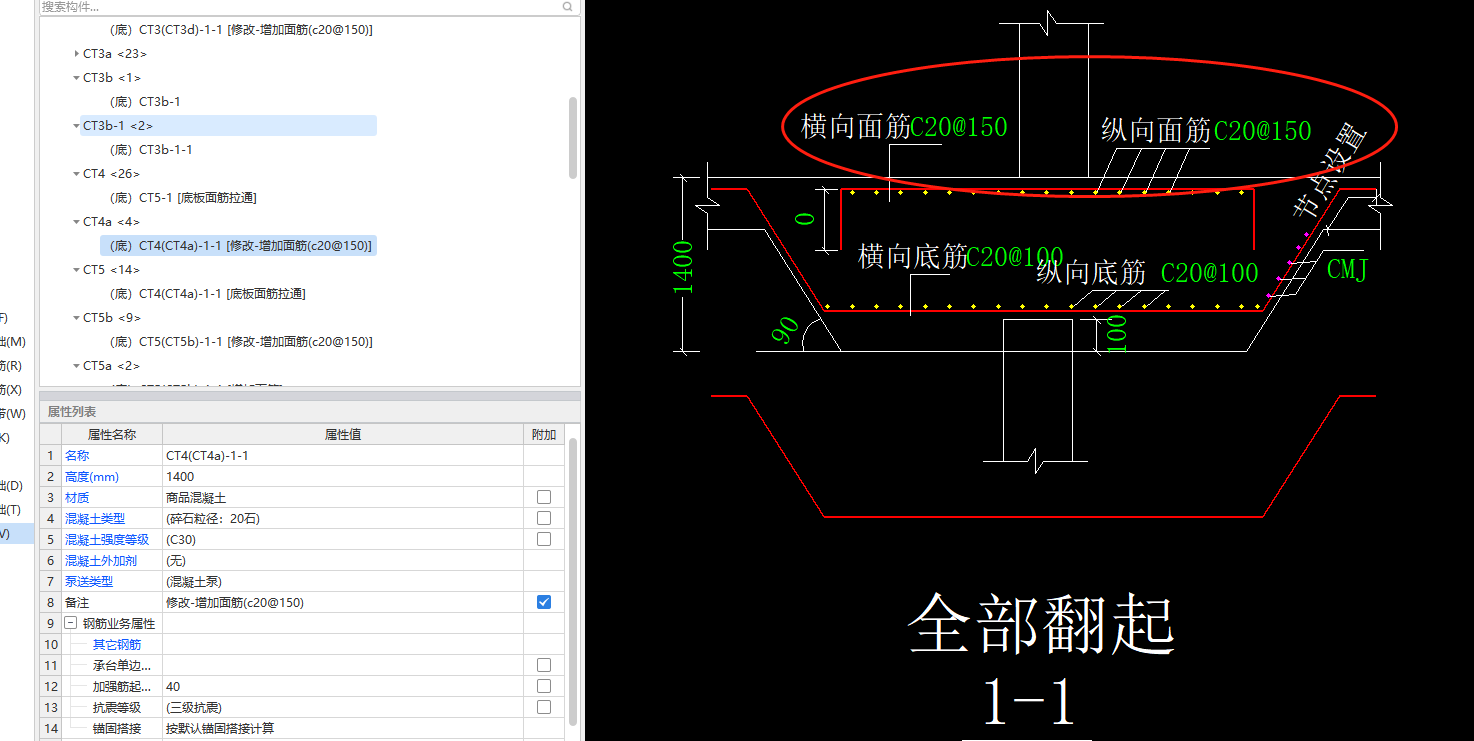Image resolution: width=1474 pixels, height=741 pixels.
Task: Click the 按默认锚固搭接计算 value cell
Action: 343,729
